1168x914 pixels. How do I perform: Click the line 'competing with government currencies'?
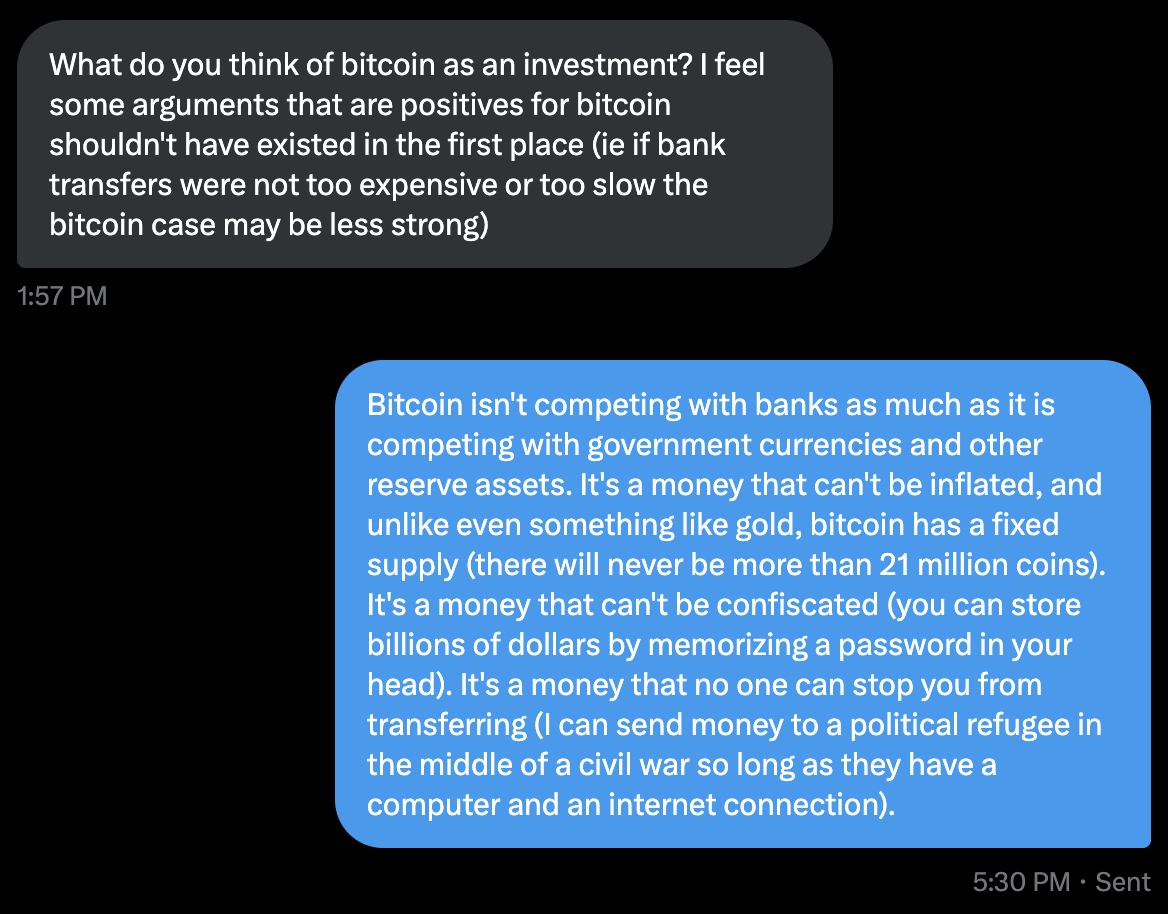point(704,445)
